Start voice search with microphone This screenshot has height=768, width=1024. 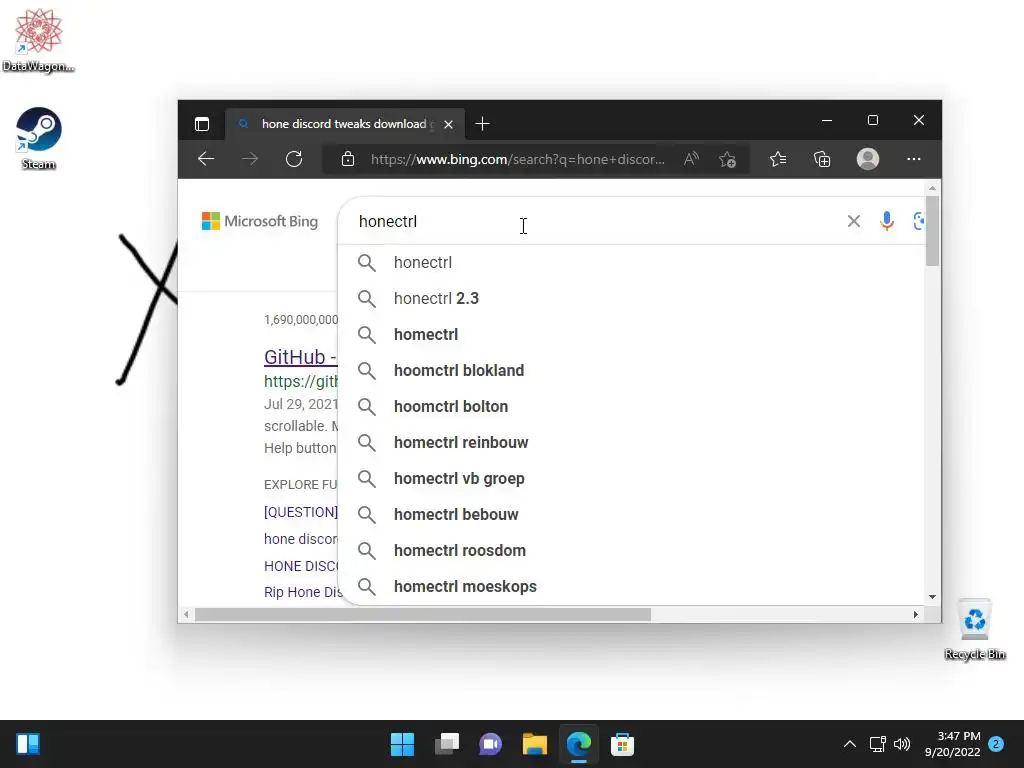coord(886,221)
